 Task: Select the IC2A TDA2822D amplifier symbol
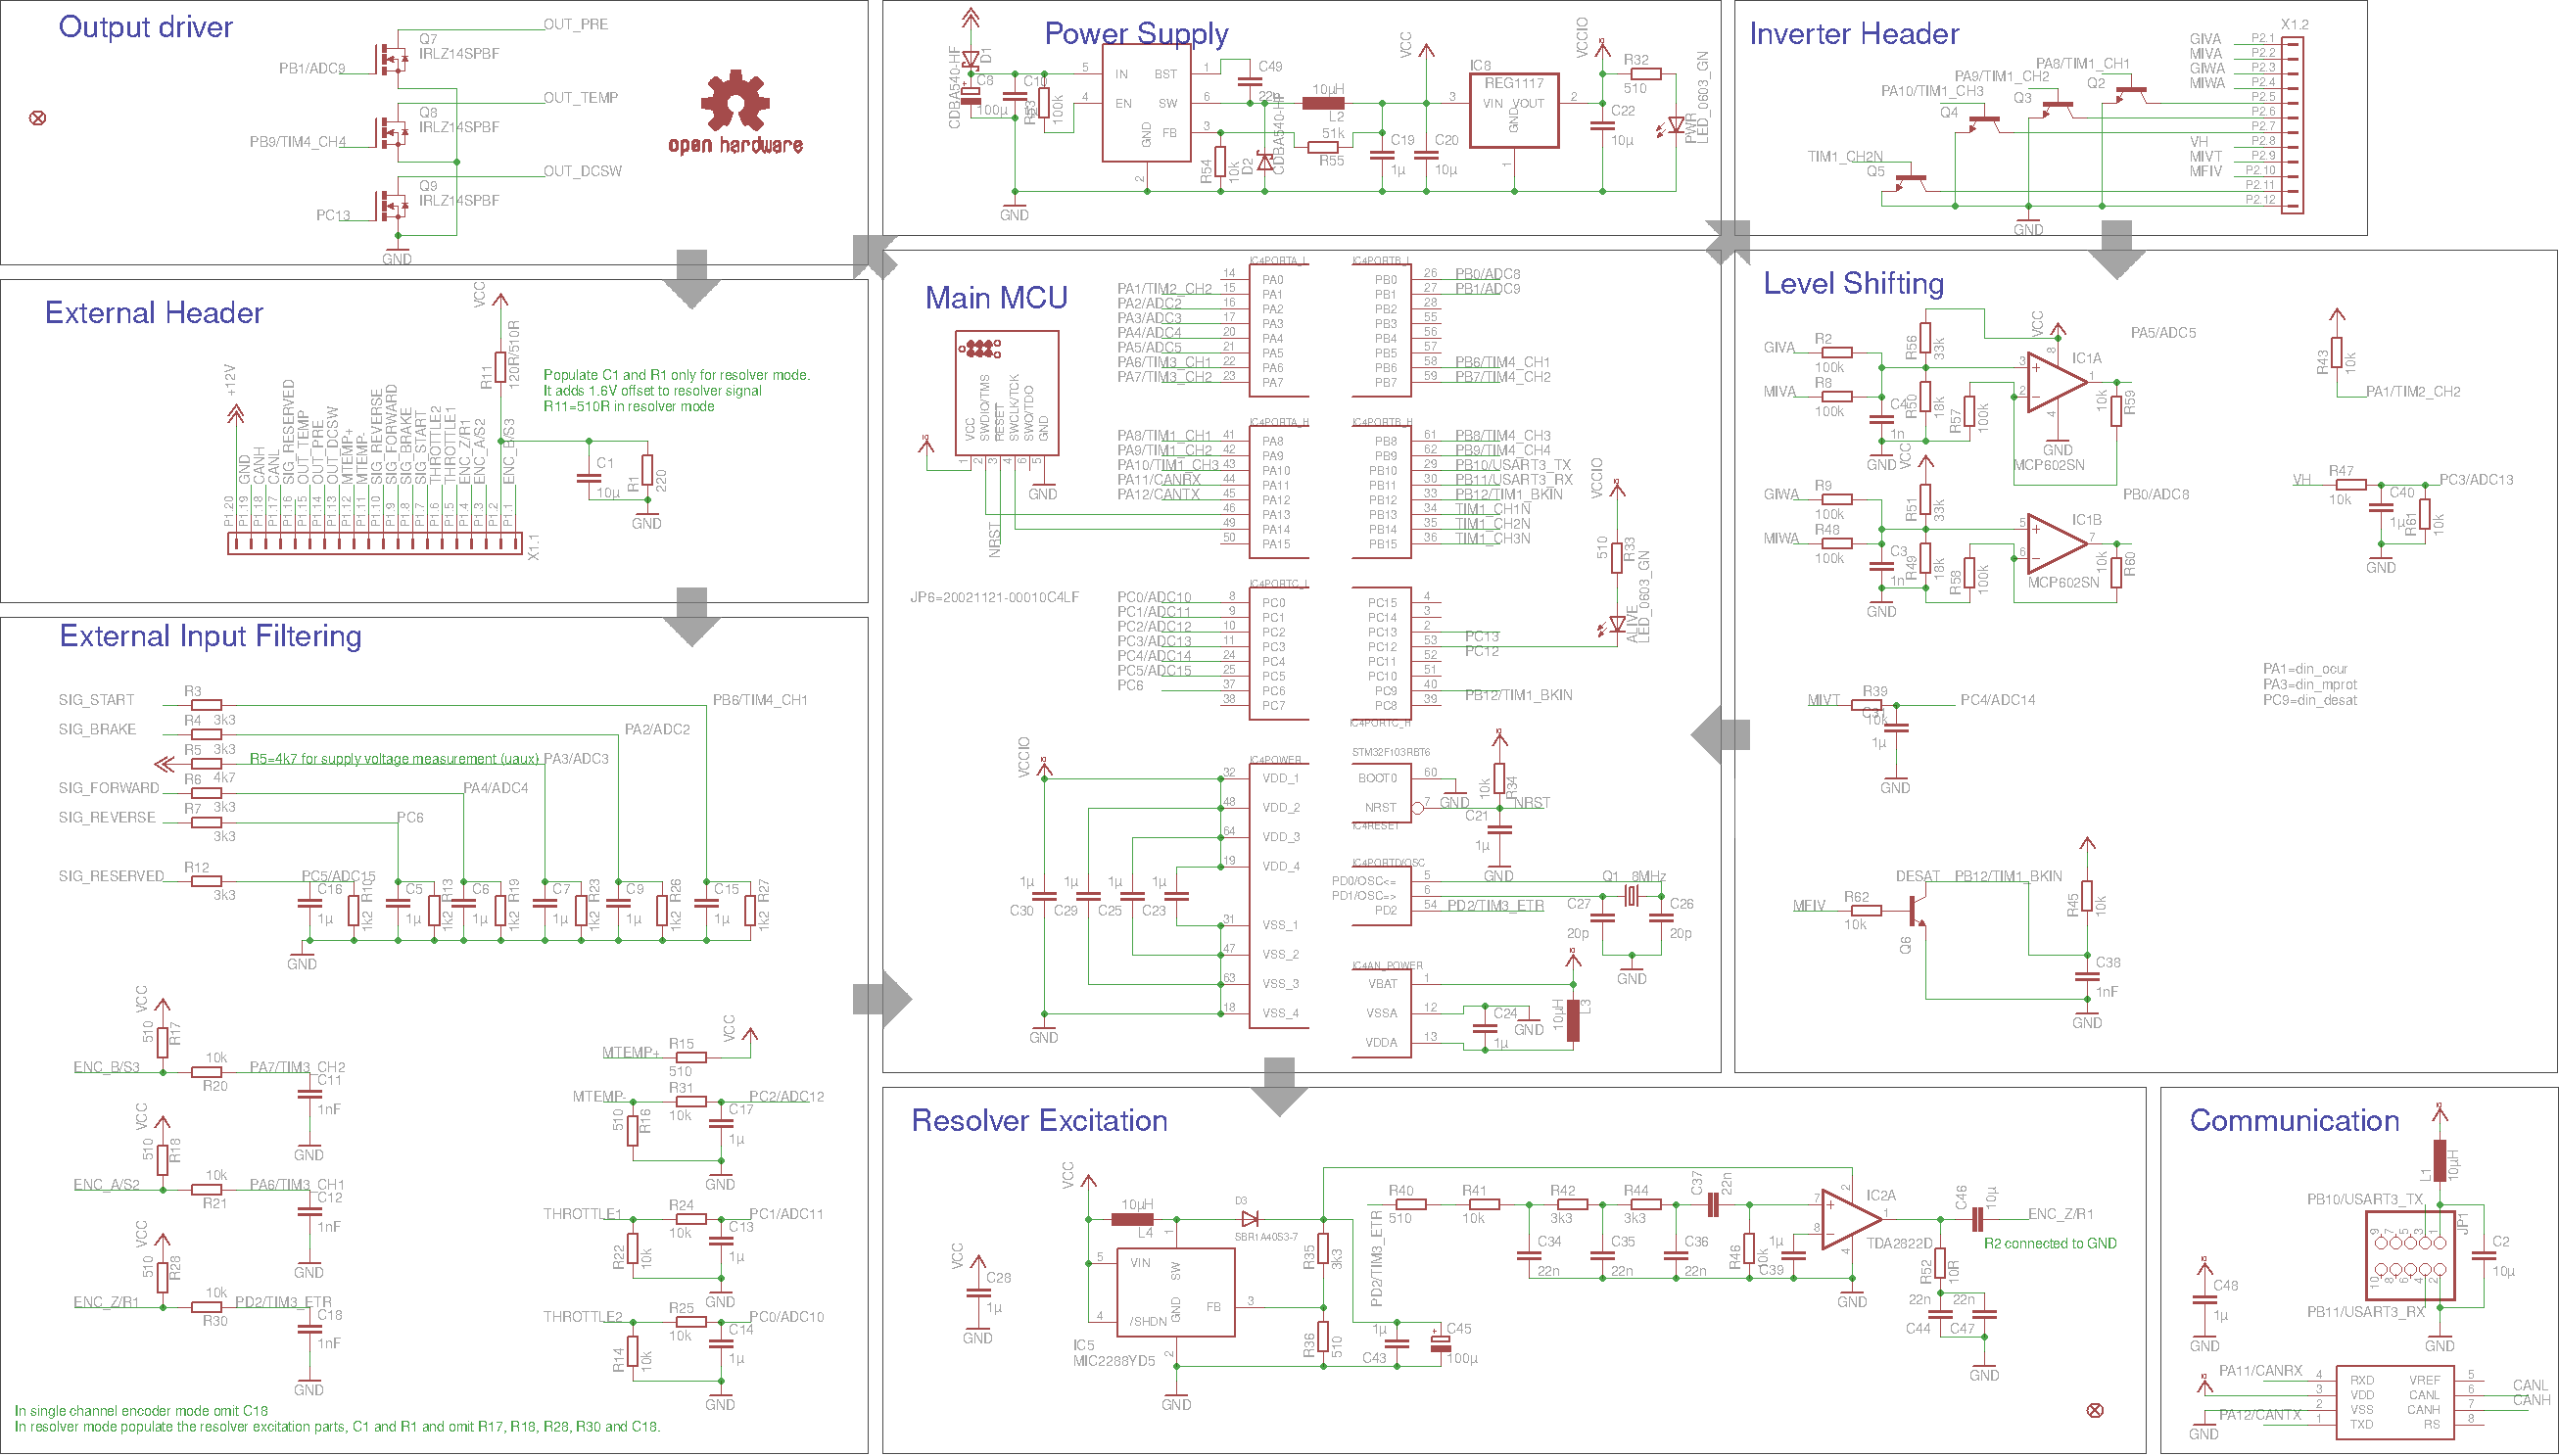click(x=1849, y=1218)
